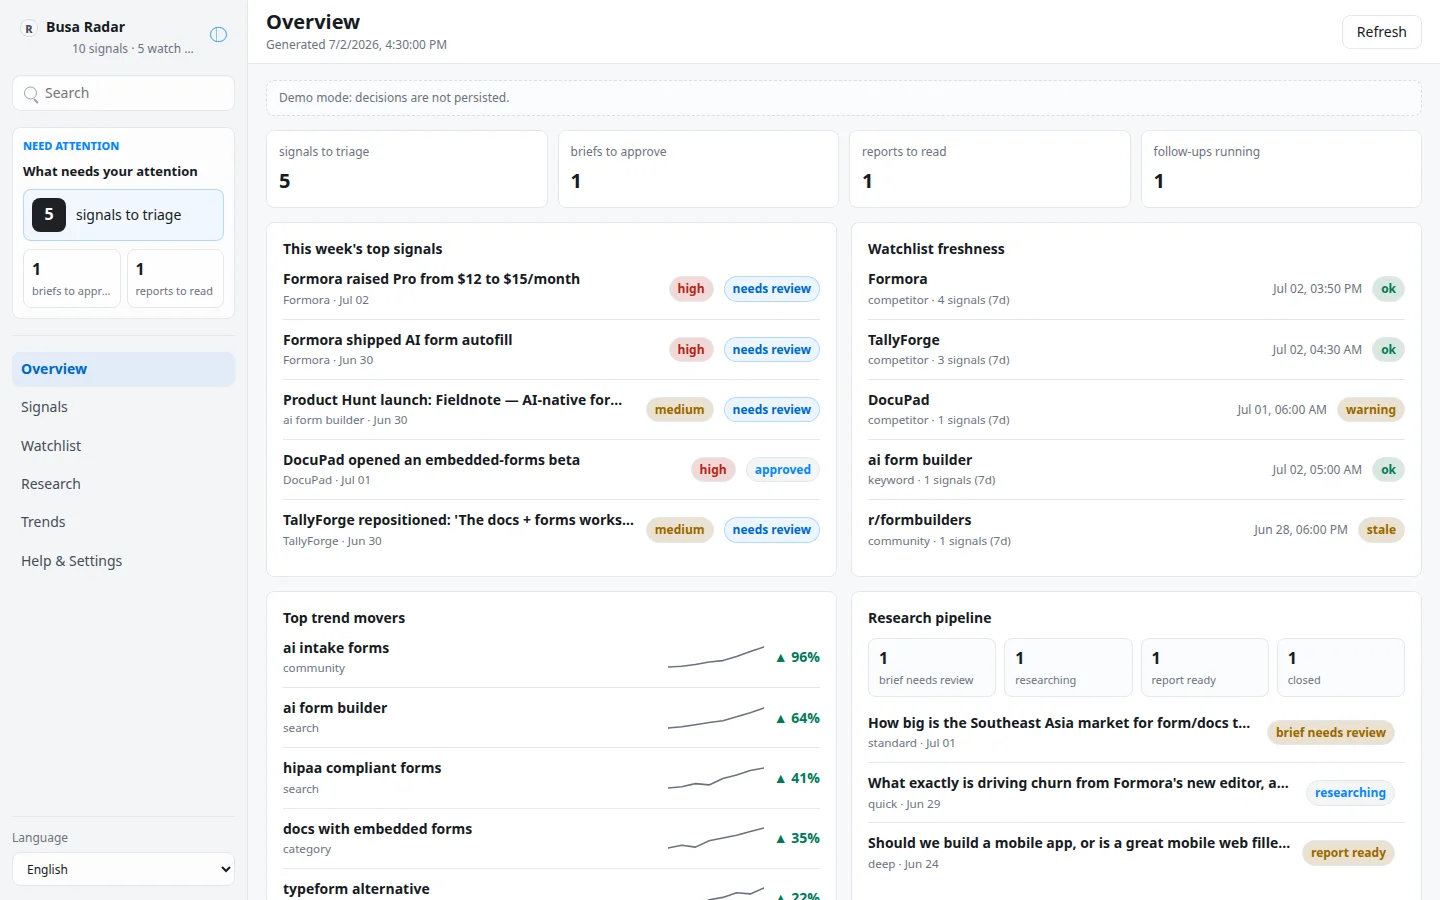Screen dimensions: 1440x900
Task: Open Trends from the sidebar
Action: (124, 522)
